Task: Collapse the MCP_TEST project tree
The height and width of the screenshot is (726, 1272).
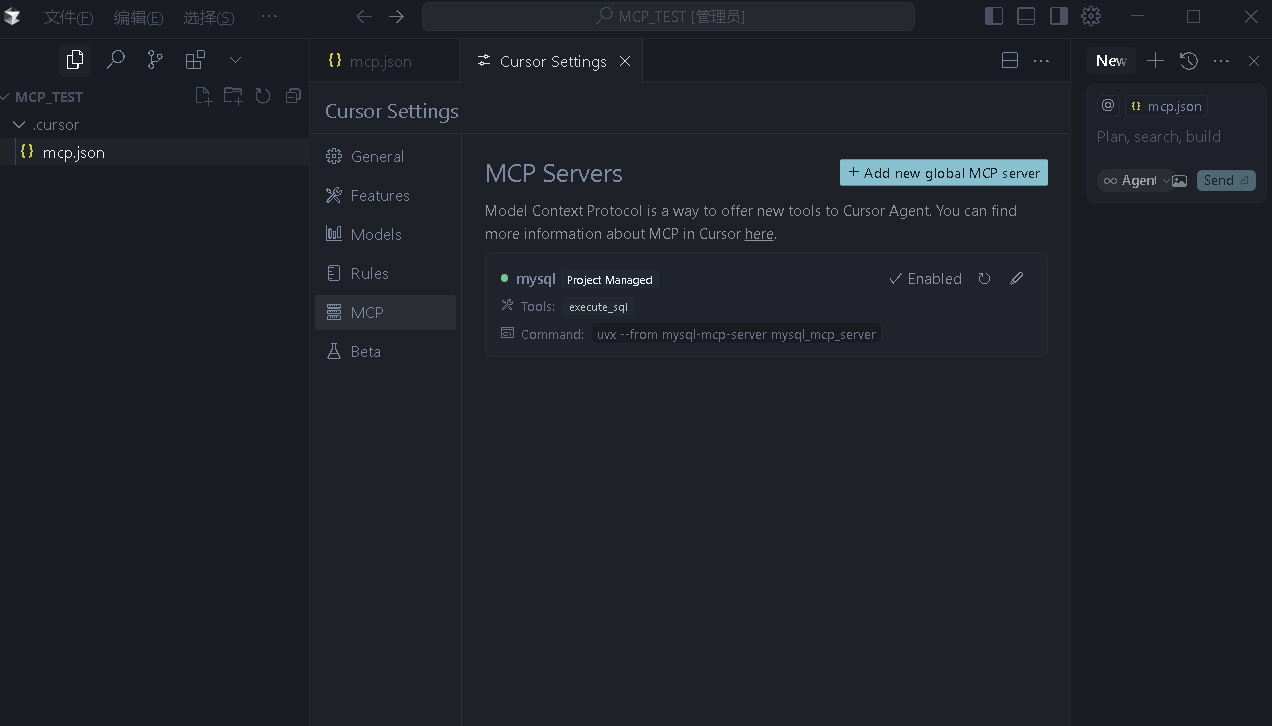Action: click(x=8, y=96)
